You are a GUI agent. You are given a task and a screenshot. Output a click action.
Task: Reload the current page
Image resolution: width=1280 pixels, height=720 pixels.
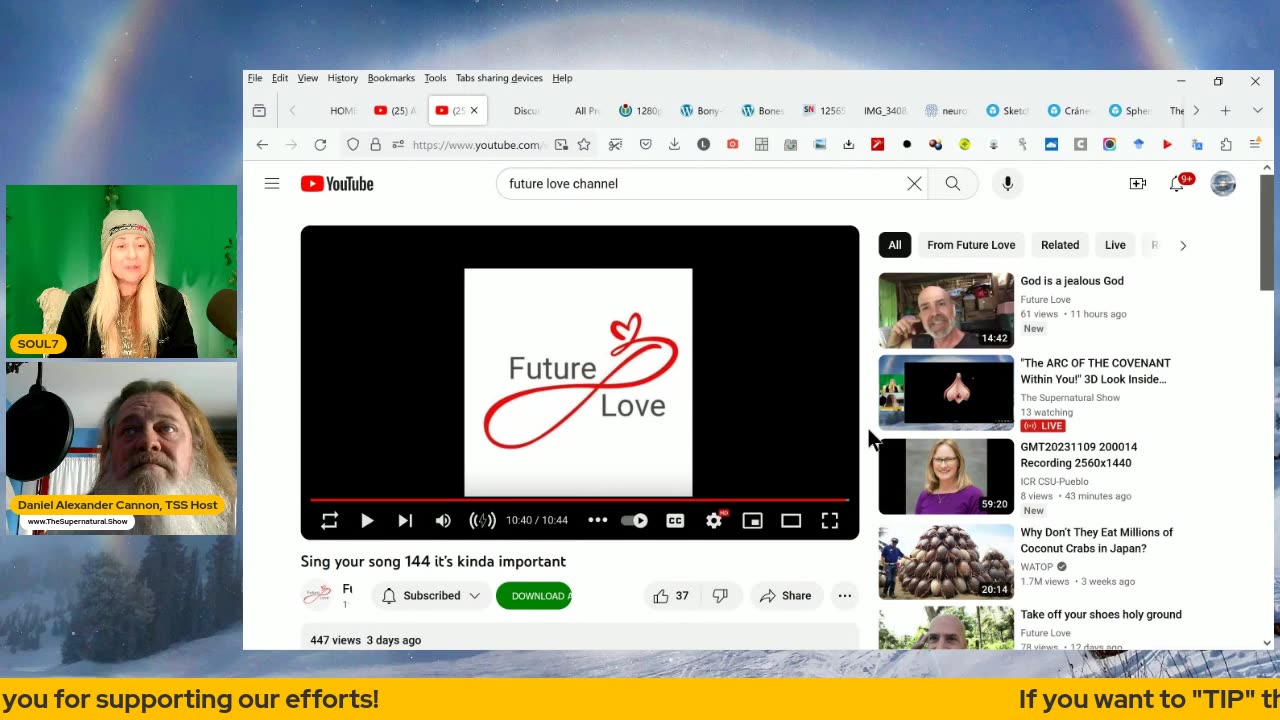click(x=320, y=145)
